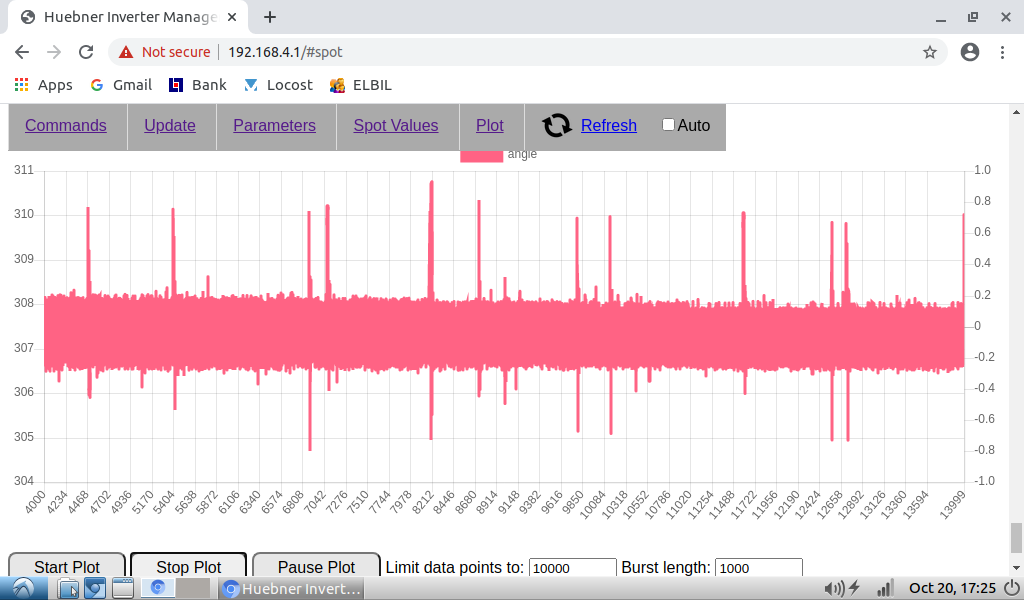Screen dimensions: 1024x600
Task: Click the volume speaker icon in system tray
Action: [832, 588]
